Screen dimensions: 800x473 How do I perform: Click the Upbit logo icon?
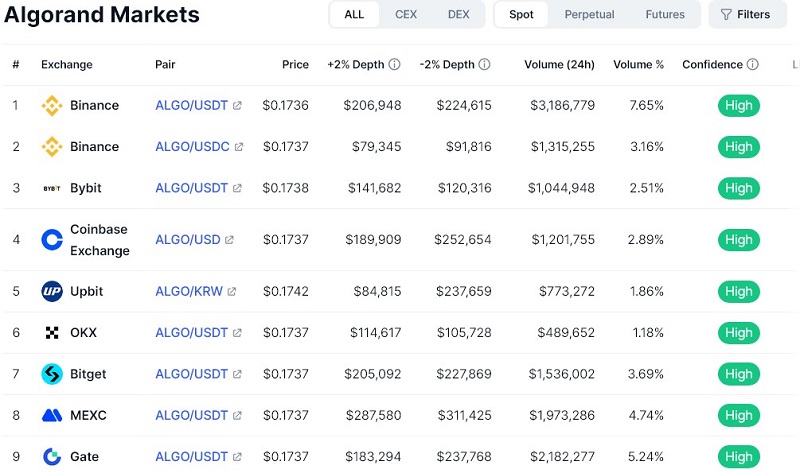52,291
